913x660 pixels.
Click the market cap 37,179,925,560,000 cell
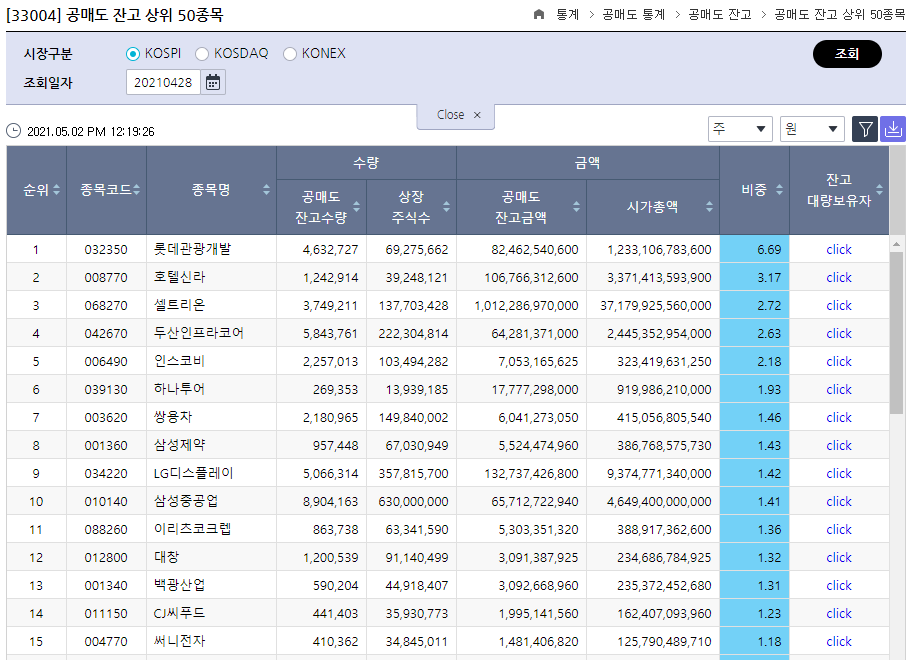click(653, 305)
